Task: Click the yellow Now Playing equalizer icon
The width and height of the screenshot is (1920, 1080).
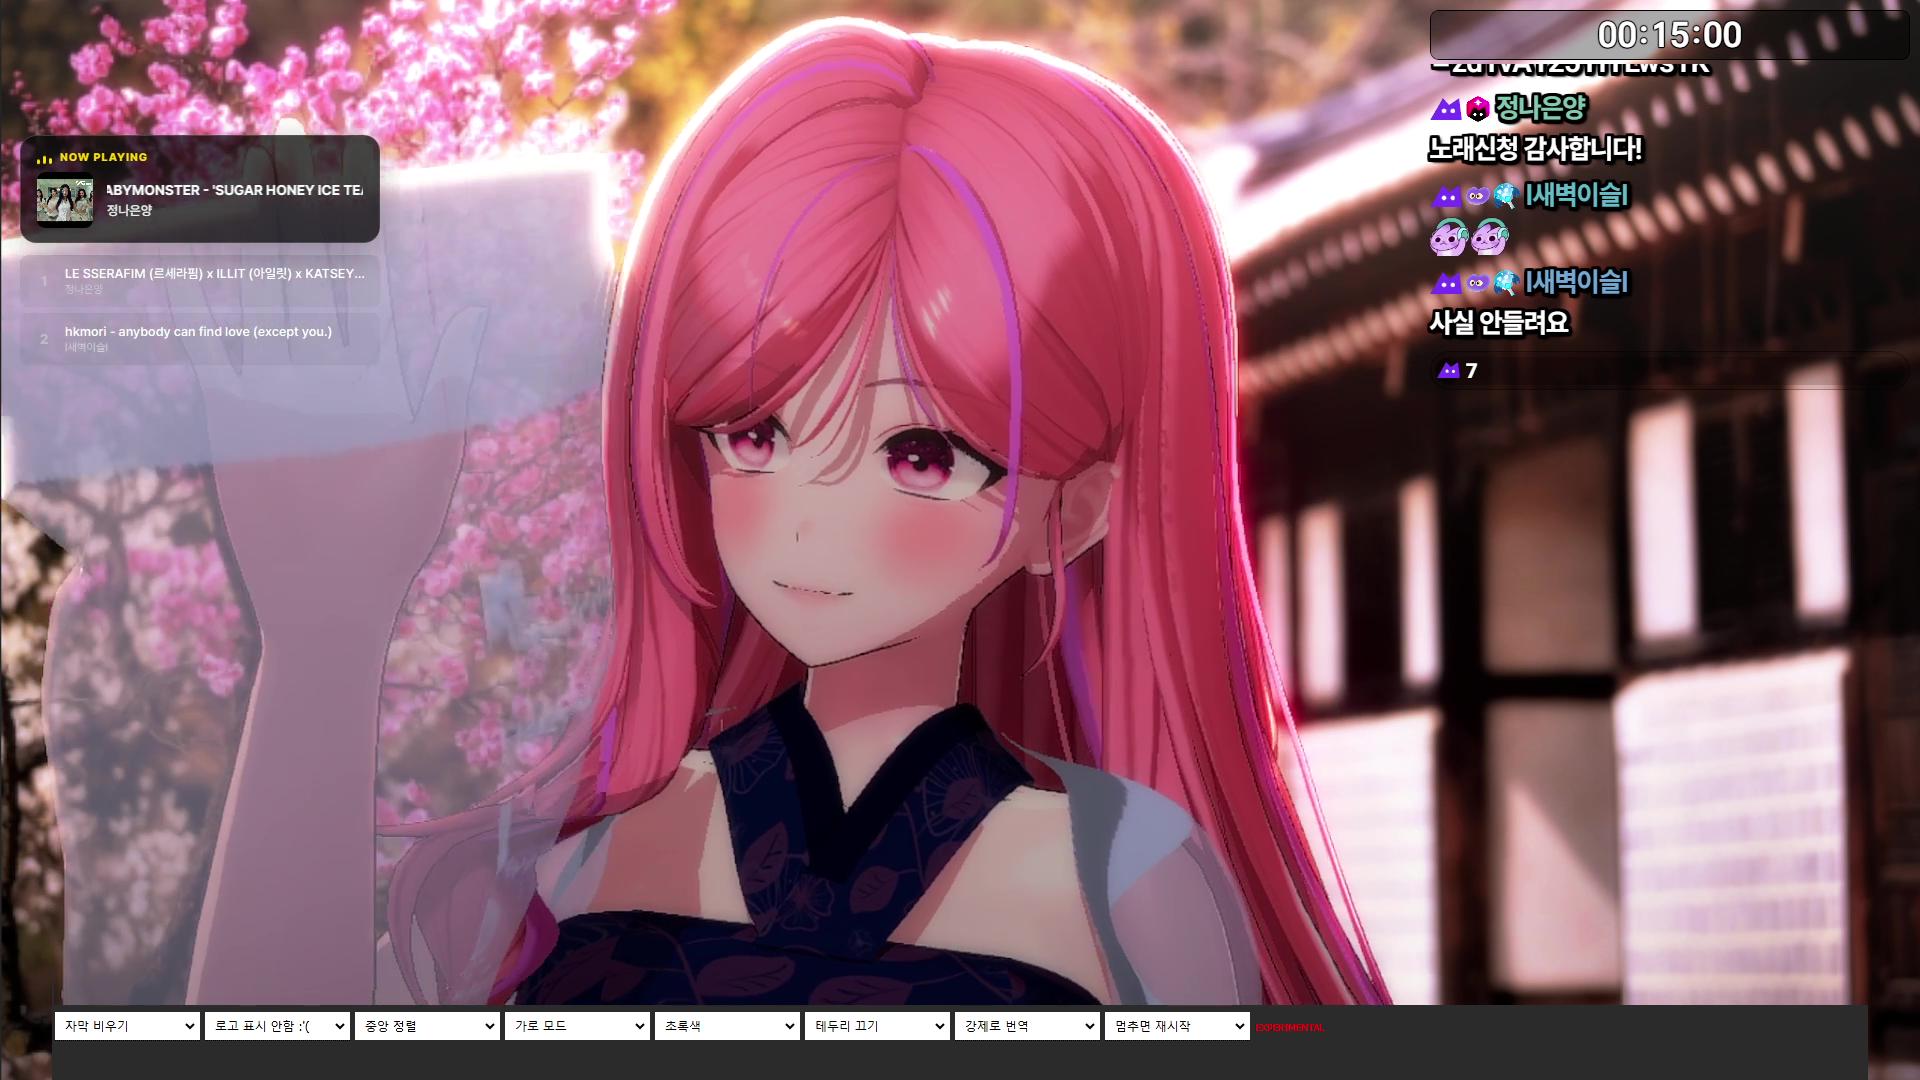Action: [44, 158]
